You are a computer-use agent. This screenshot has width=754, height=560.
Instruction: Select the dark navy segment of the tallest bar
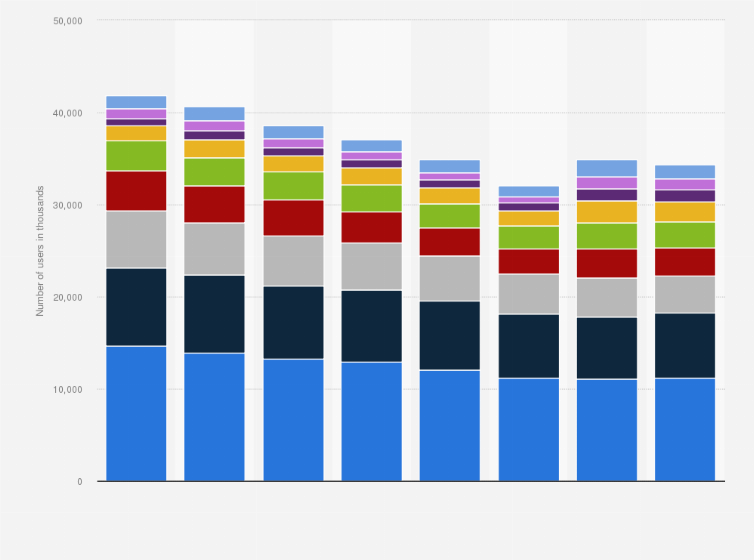[x=136, y=307]
